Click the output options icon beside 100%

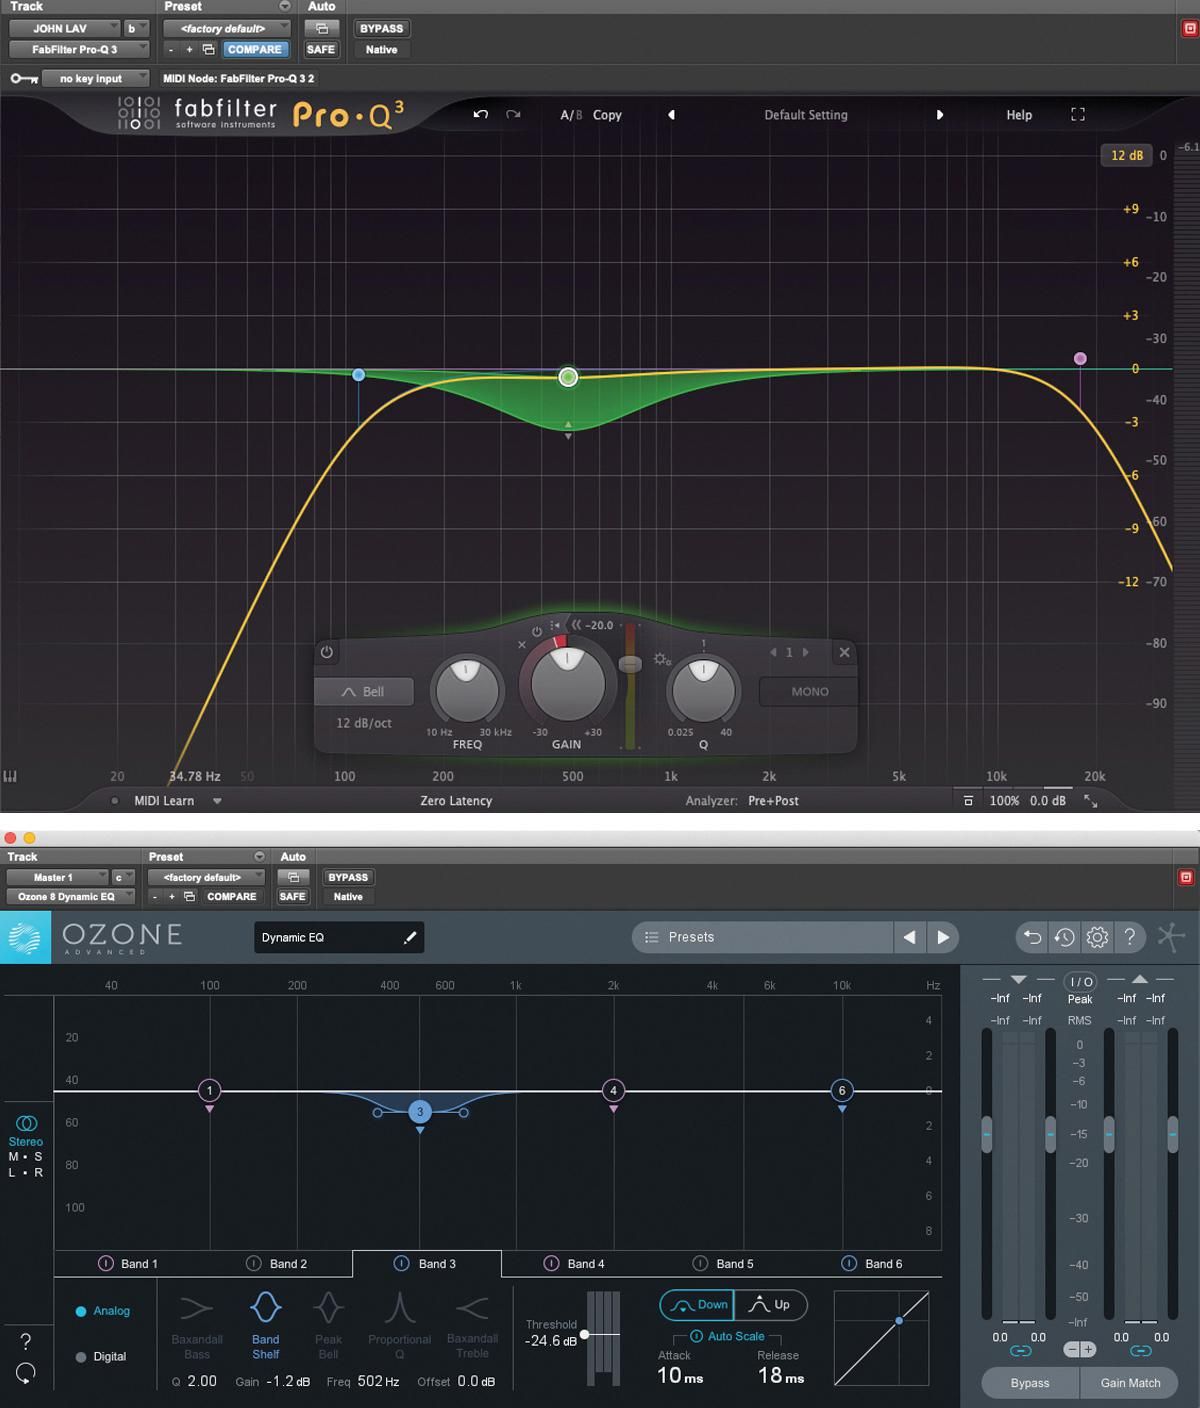click(x=968, y=801)
